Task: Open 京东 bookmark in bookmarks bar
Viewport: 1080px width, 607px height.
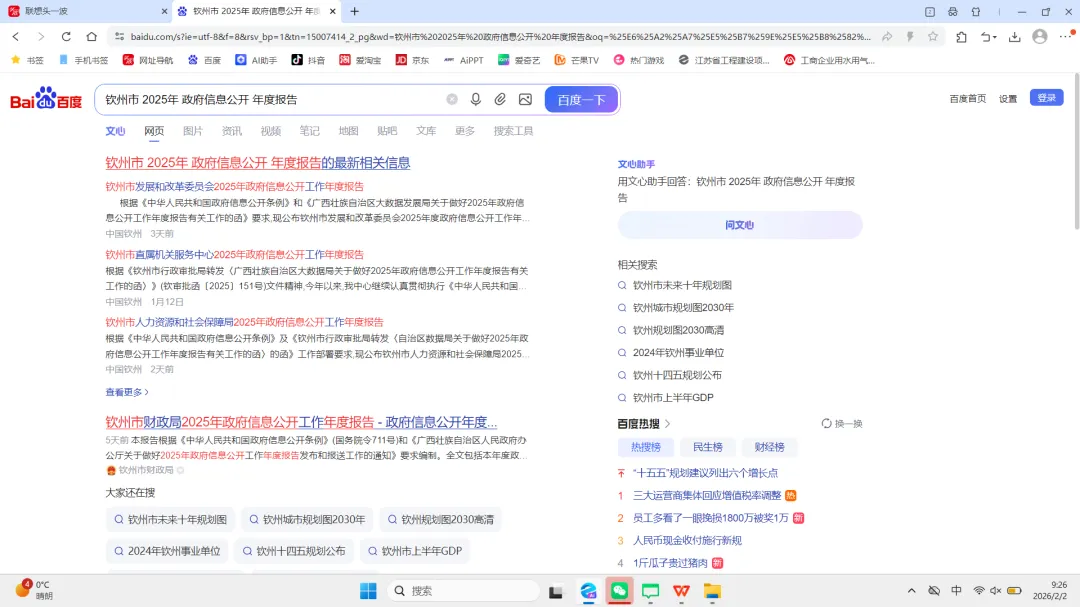Action: (412, 60)
